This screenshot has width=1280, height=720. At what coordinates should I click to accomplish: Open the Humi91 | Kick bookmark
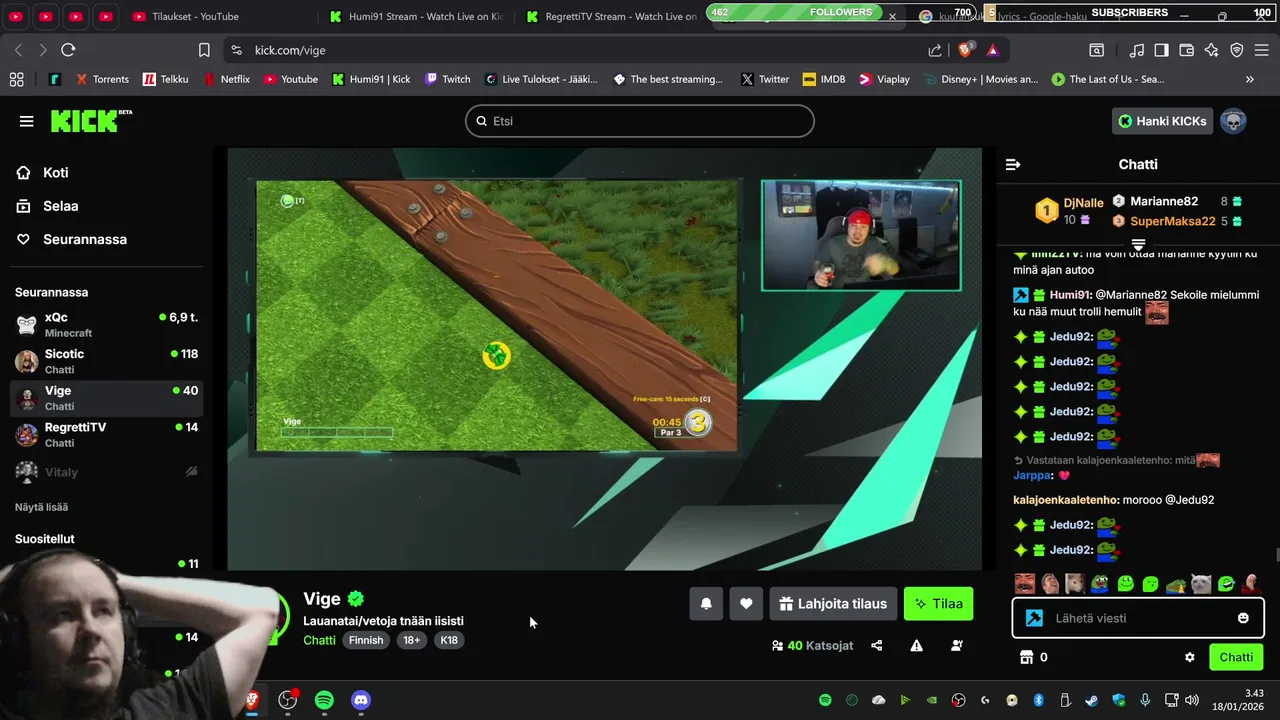pos(371,79)
